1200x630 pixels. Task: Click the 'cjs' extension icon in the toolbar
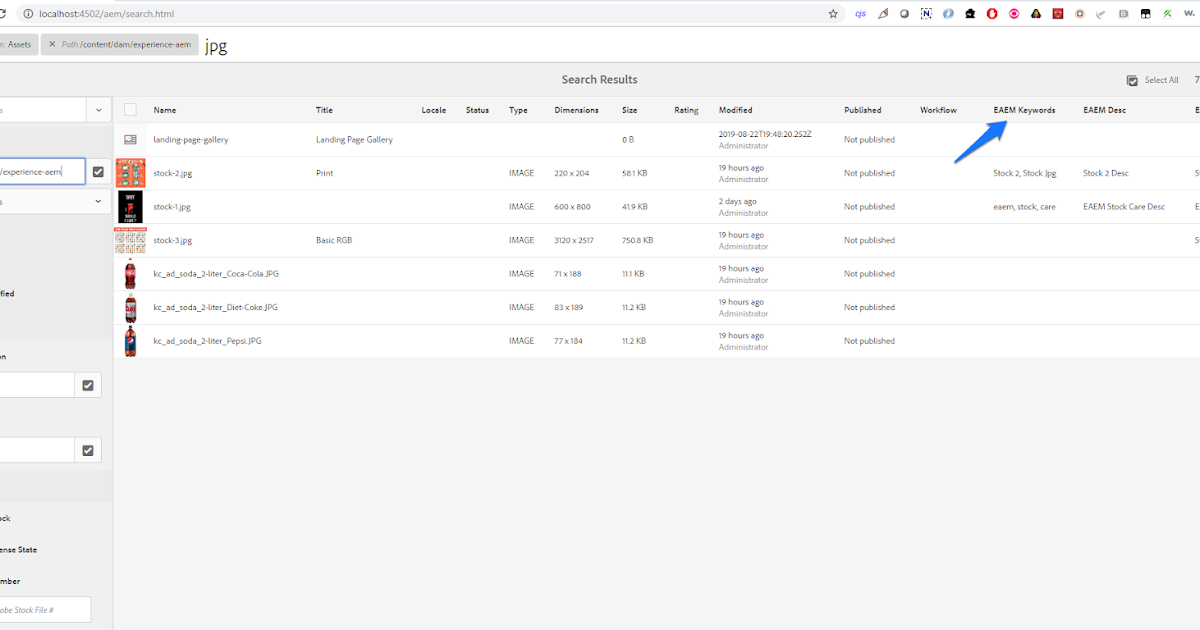click(860, 13)
